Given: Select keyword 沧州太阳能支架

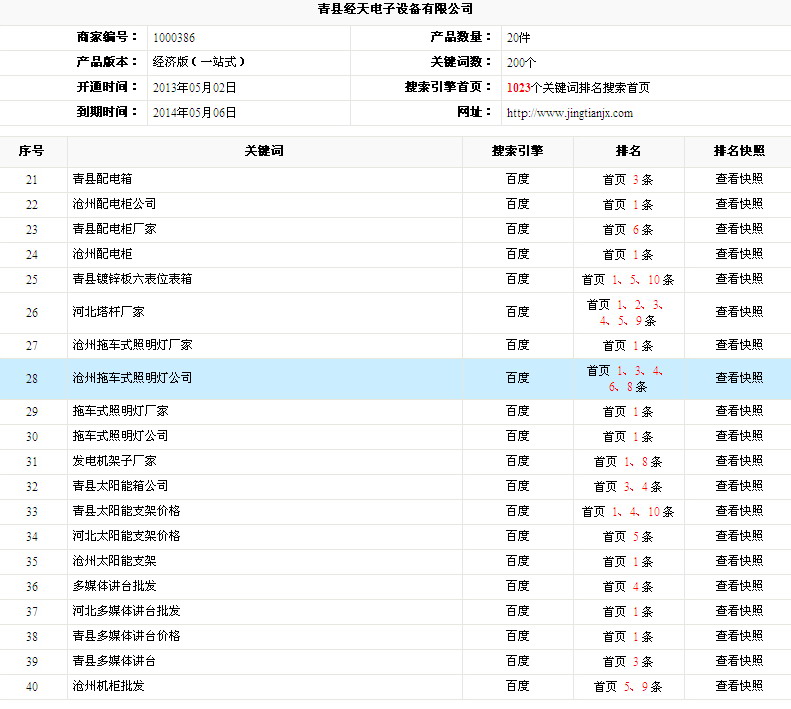Looking at the screenshot, I should (115, 561).
